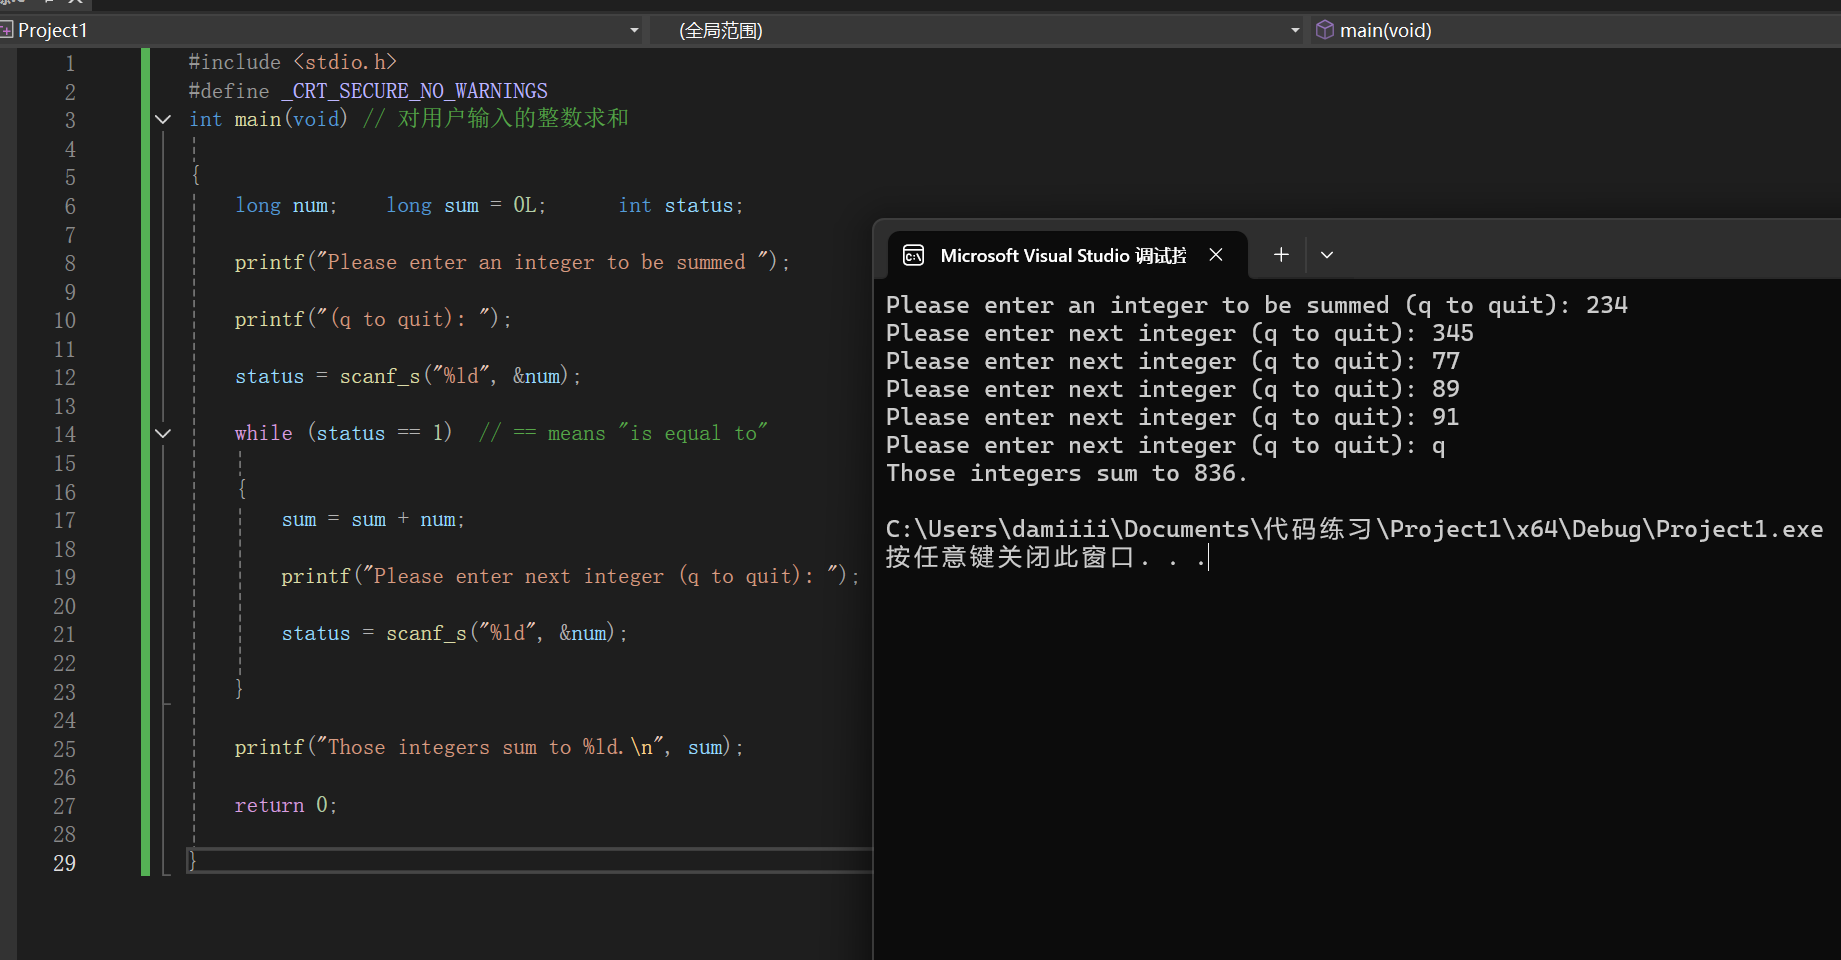Open the 全局范围 scope dropdown
Screen dimensions: 1841x960
click(1295, 30)
